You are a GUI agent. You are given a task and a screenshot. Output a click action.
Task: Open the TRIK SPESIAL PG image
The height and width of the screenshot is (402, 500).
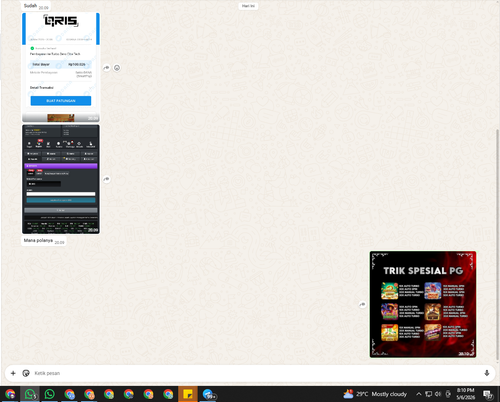[423, 304]
